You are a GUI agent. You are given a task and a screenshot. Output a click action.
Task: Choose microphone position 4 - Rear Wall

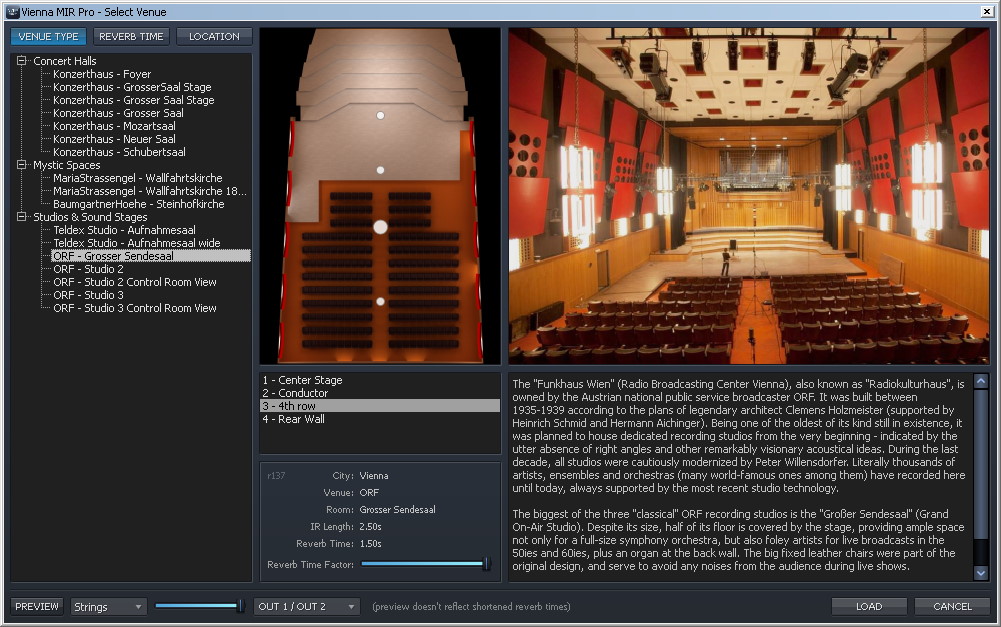point(380,419)
